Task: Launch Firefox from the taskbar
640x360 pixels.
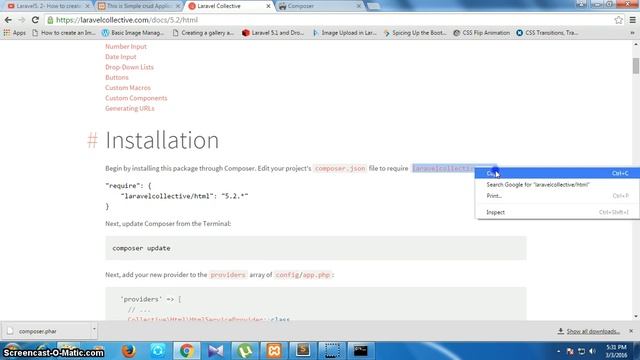Action: coord(129,351)
